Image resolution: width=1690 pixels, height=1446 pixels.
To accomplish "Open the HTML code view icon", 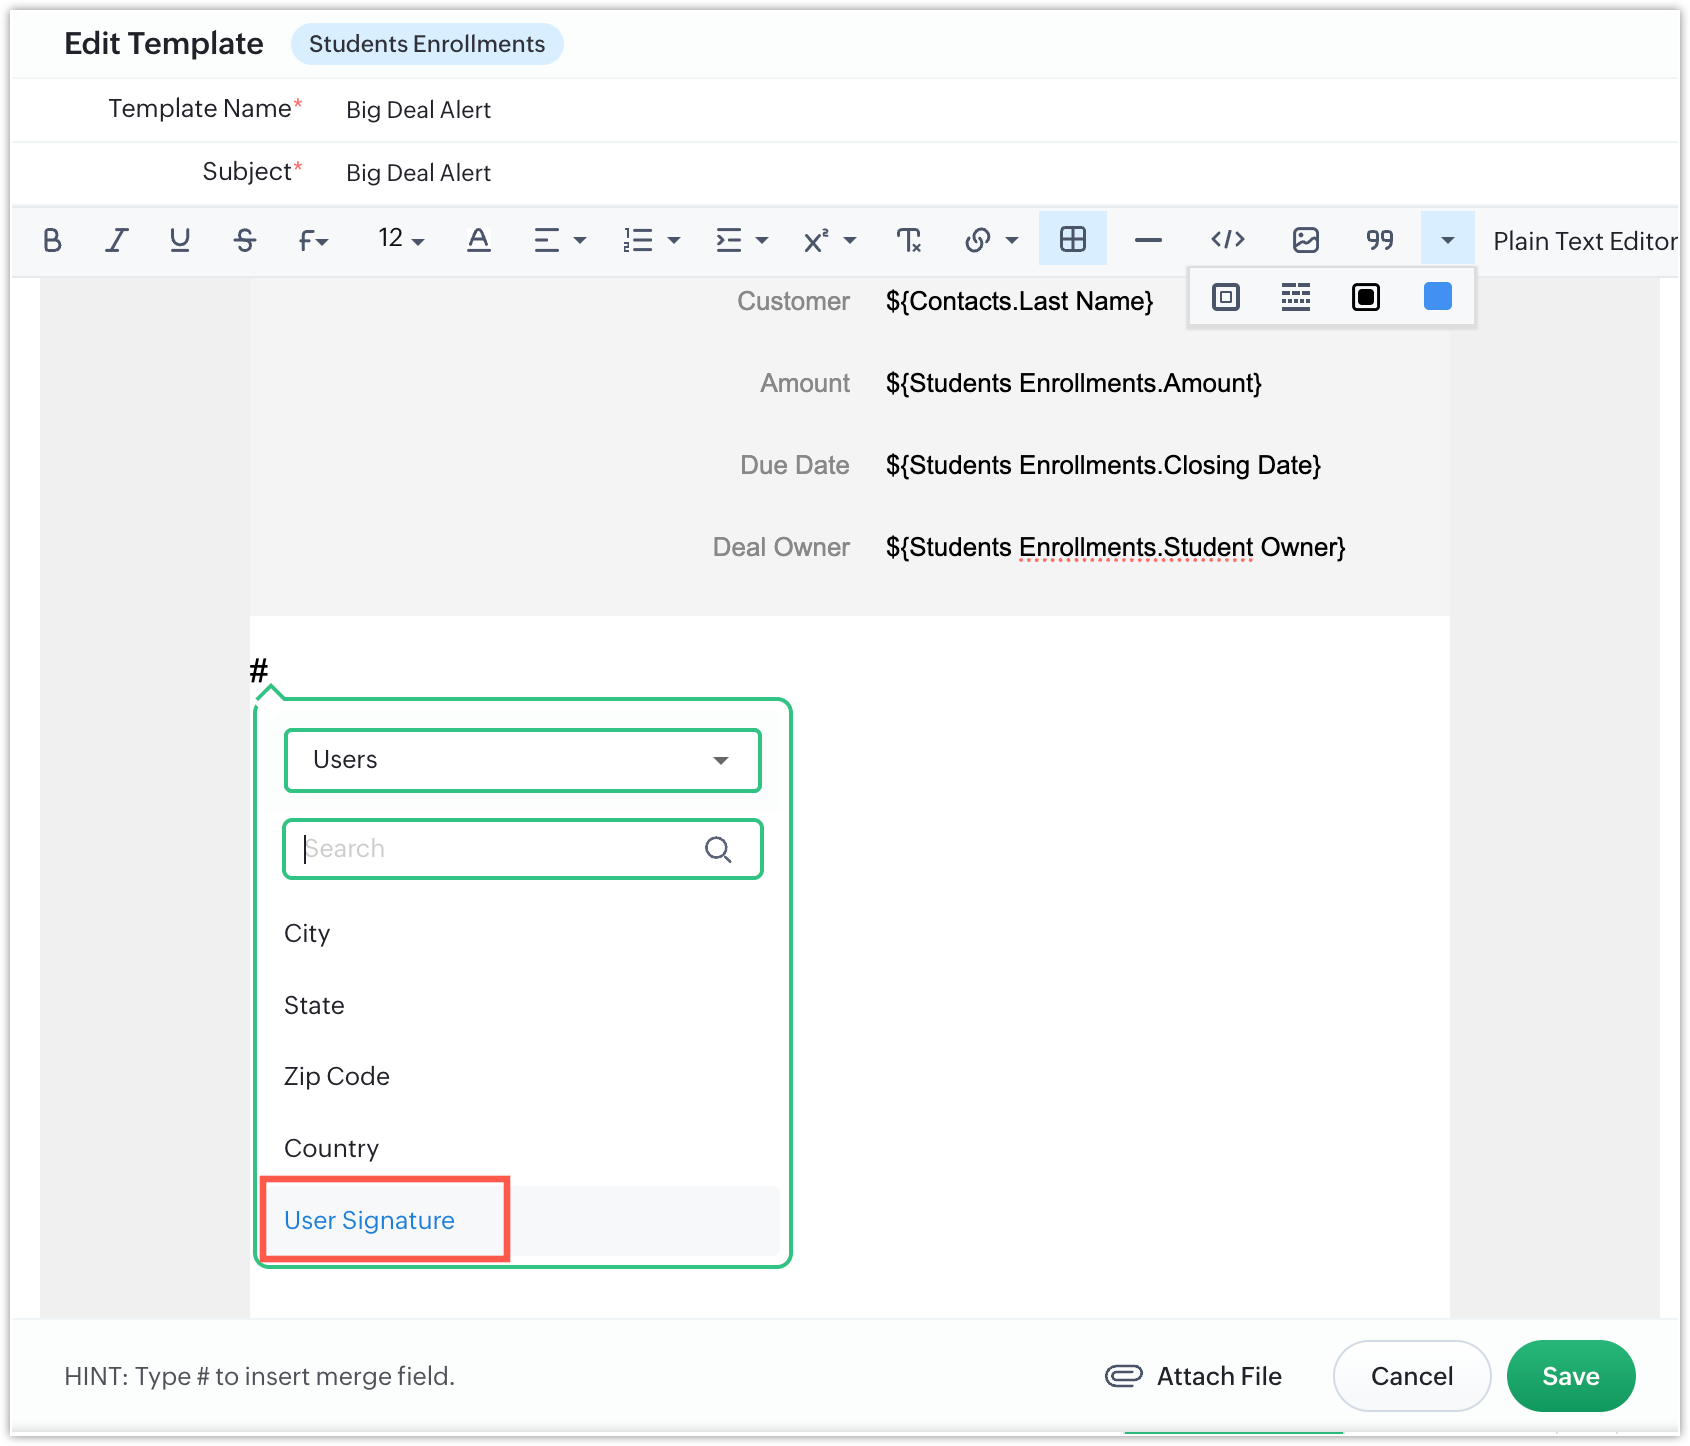I will tap(1227, 240).
